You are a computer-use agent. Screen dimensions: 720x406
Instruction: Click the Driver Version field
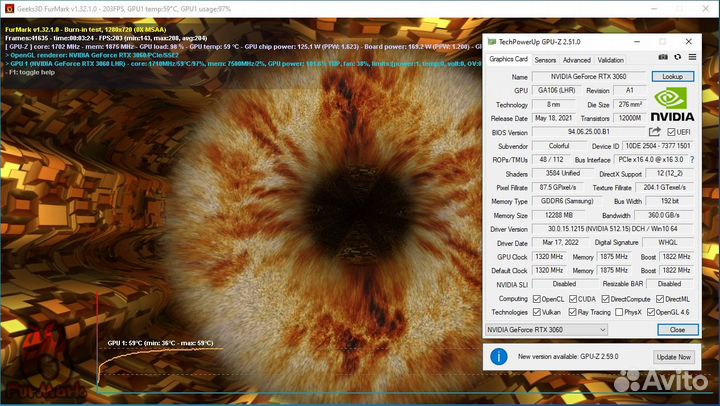613,229
